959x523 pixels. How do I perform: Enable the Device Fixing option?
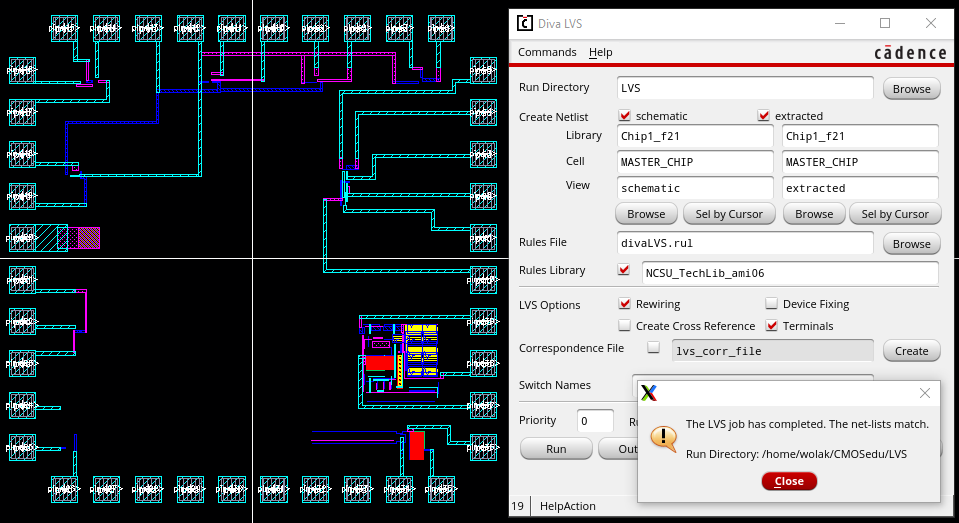click(772, 304)
